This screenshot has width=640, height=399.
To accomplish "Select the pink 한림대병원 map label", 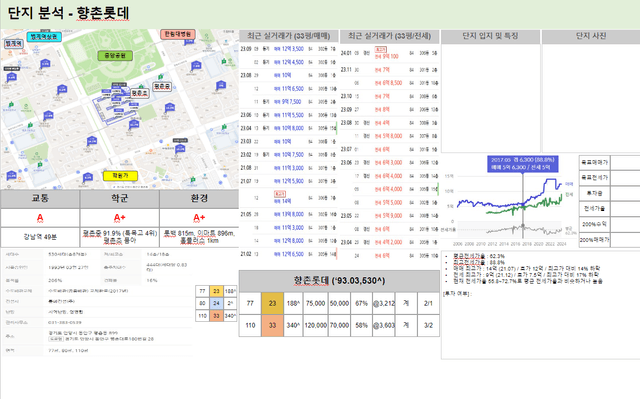I will tap(178, 34).
